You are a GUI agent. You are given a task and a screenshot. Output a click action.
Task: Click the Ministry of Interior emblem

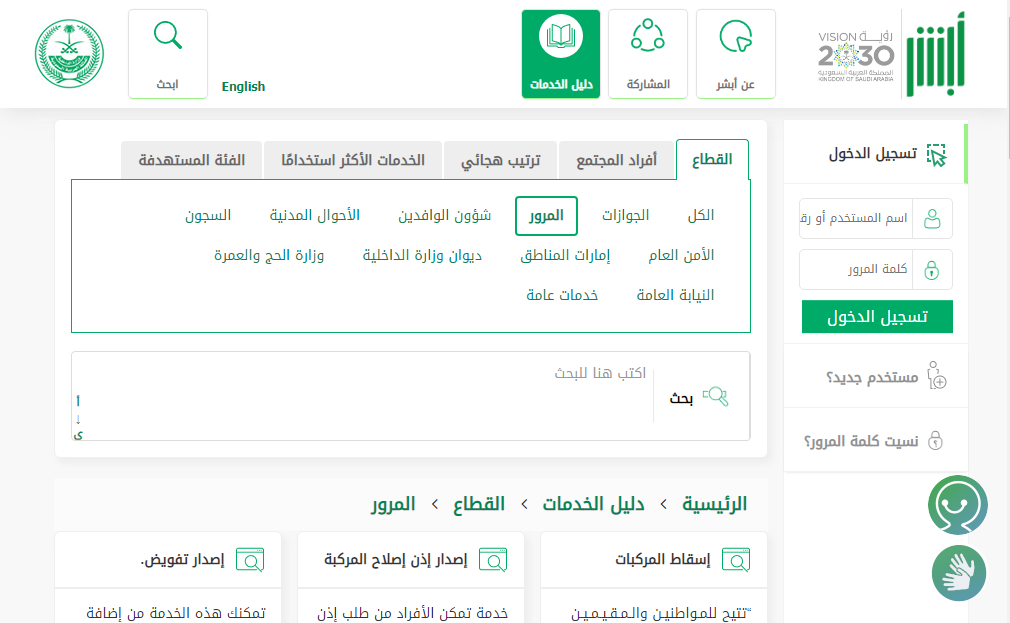70,54
